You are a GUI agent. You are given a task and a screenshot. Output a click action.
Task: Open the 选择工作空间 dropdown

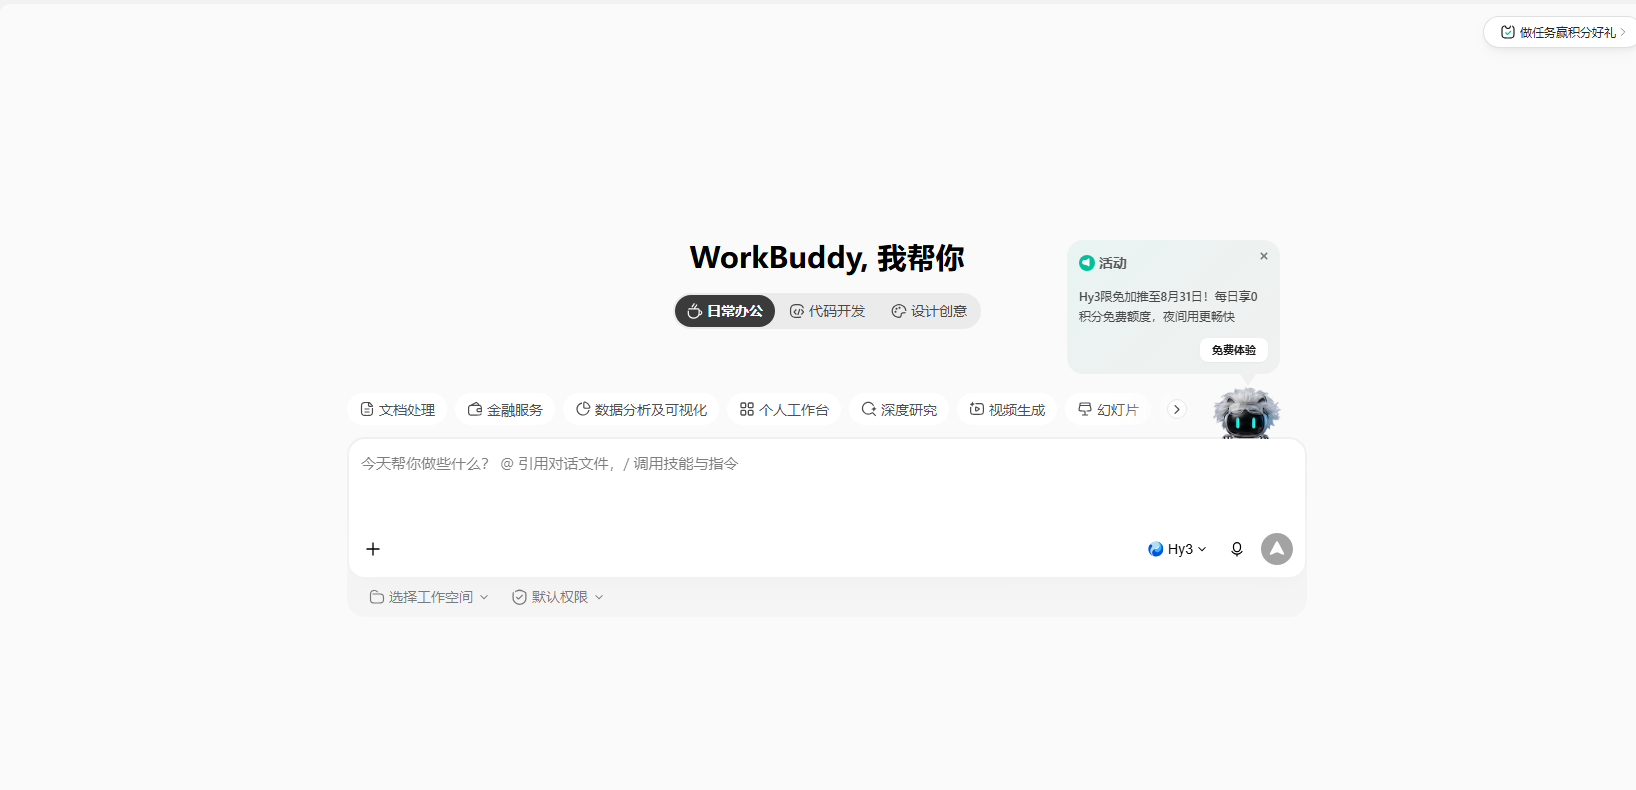[429, 597]
